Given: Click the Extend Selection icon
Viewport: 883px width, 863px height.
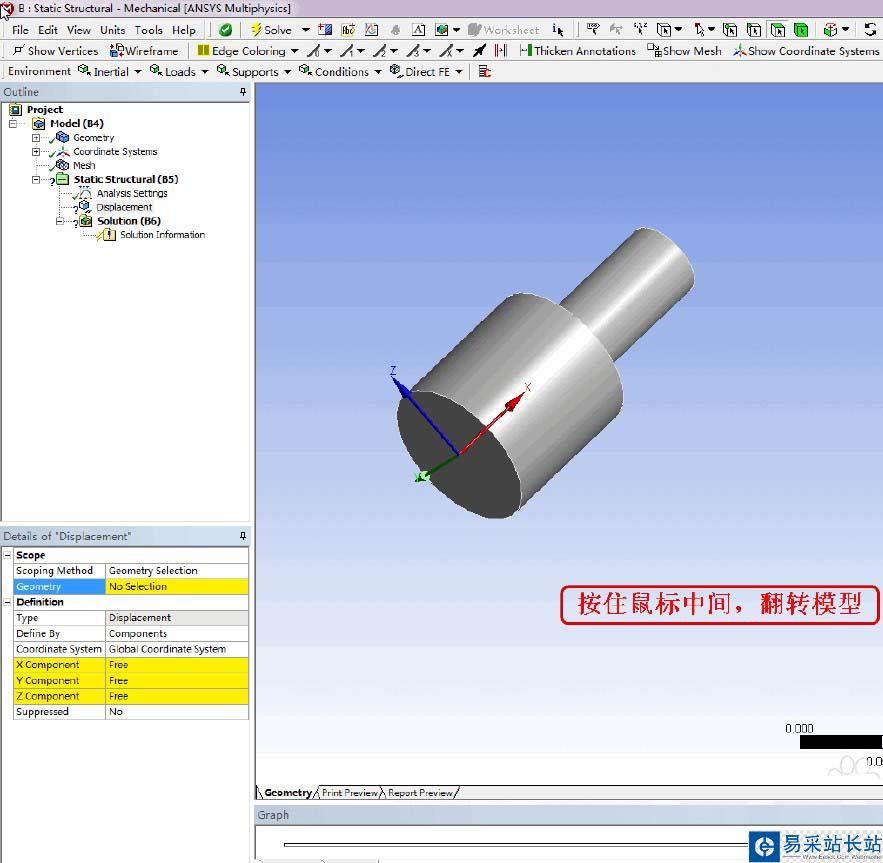Looking at the screenshot, I should (x=831, y=30).
